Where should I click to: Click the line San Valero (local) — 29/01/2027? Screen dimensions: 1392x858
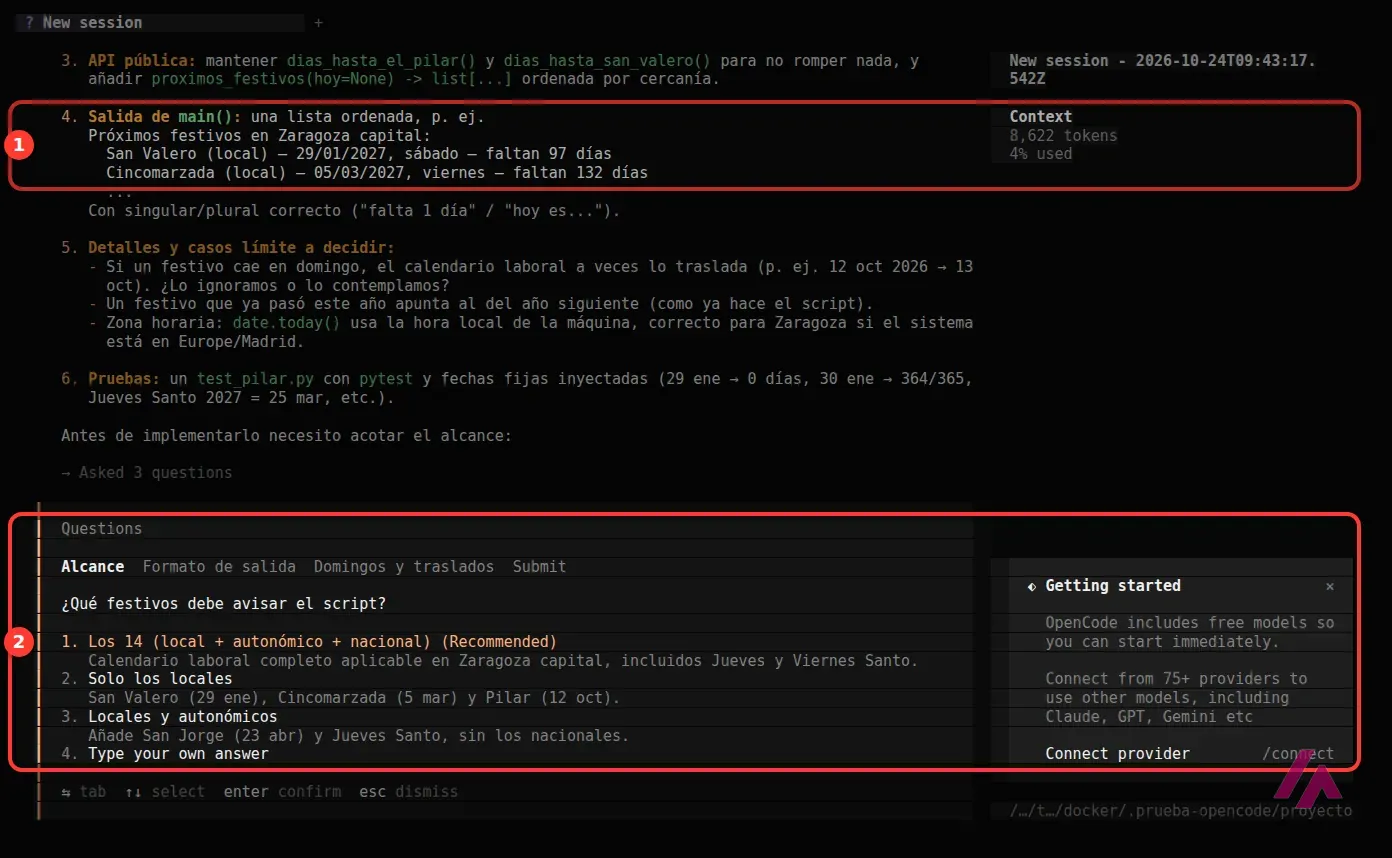point(359,154)
